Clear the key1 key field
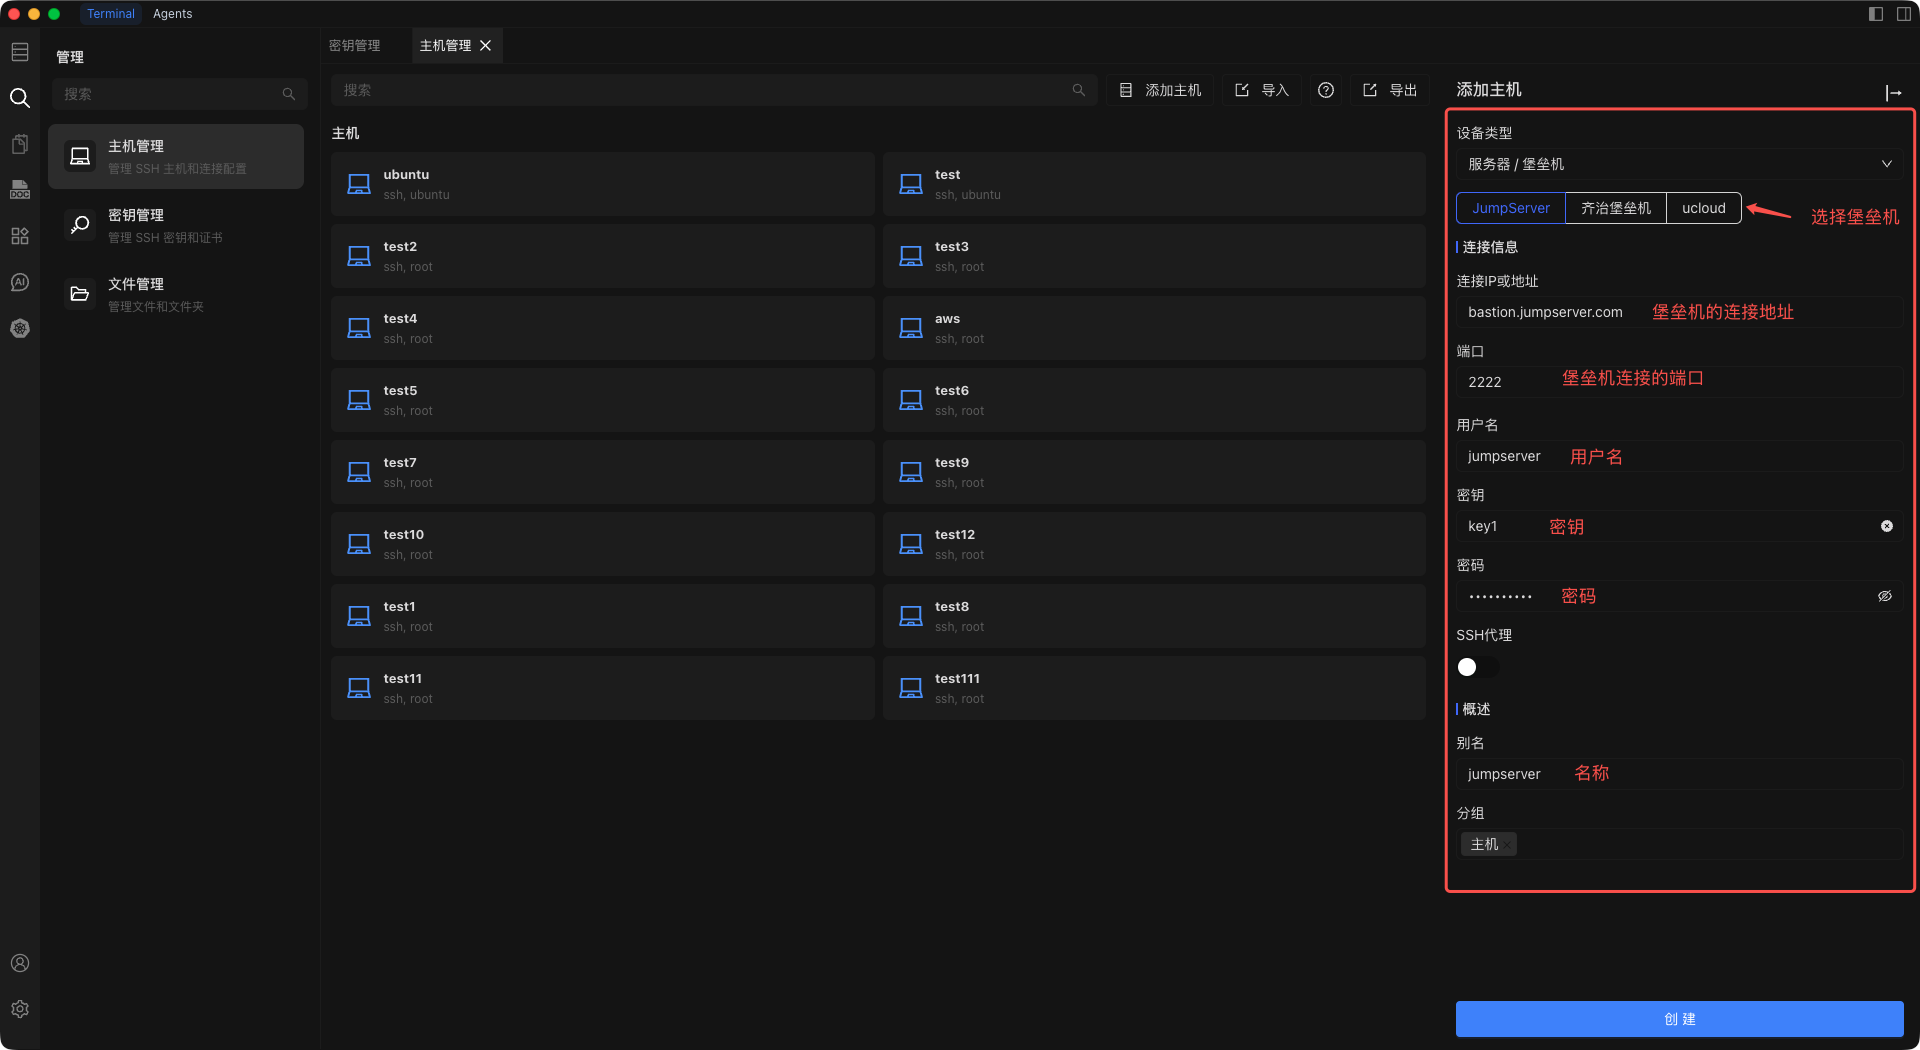This screenshot has width=1920, height=1050. point(1886,526)
